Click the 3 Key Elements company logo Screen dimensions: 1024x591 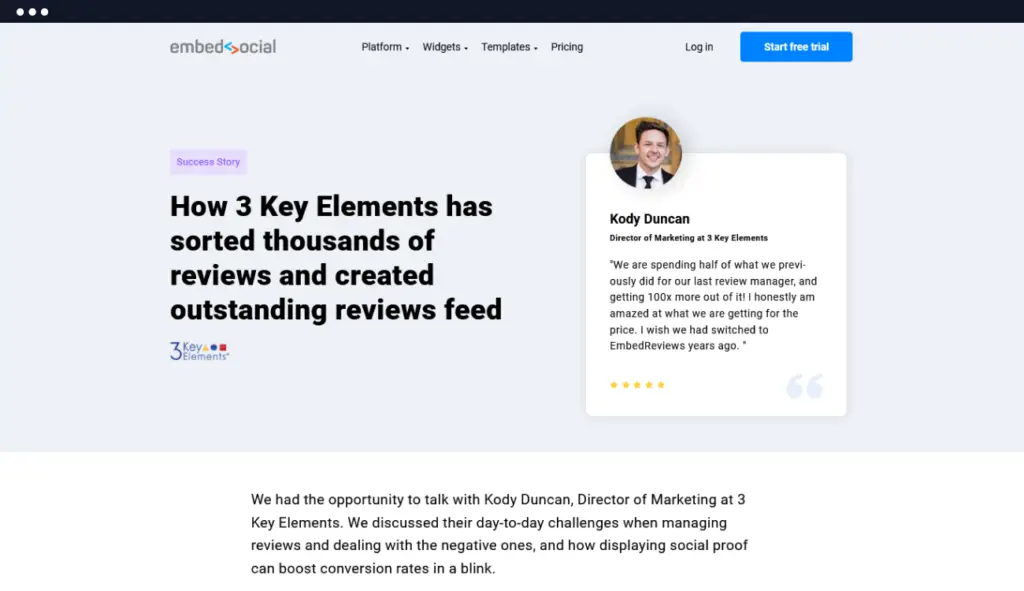click(x=198, y=351)
